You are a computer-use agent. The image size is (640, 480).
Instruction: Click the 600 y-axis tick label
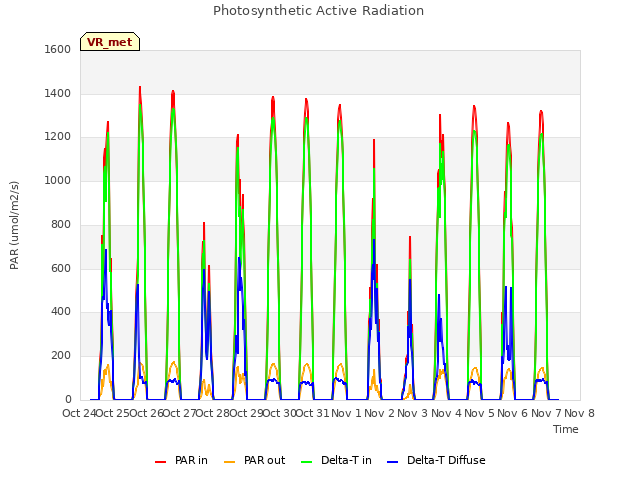click(61, 269)
